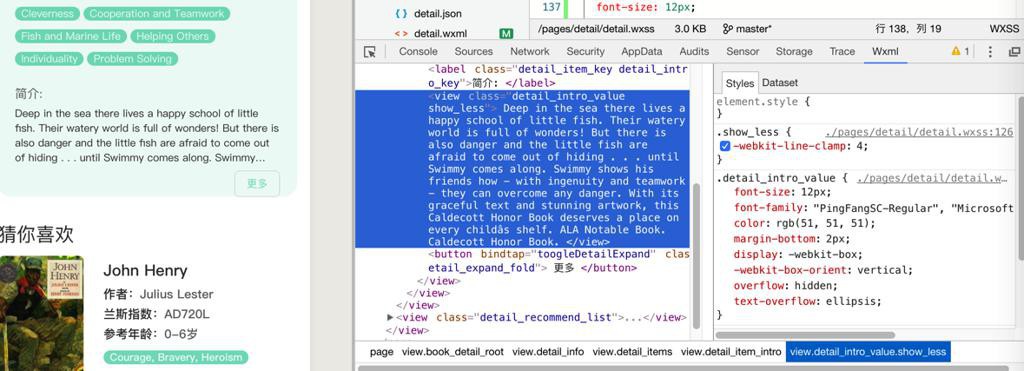Toggle the -webkit-line-clamp property checkbox
Screen dimensions: 1024x371
(725, 146)
